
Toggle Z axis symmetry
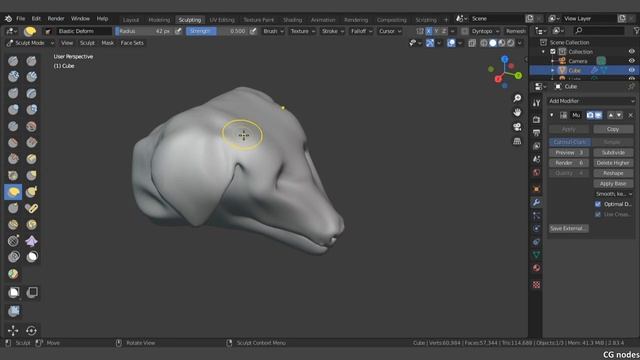(444, 31)
